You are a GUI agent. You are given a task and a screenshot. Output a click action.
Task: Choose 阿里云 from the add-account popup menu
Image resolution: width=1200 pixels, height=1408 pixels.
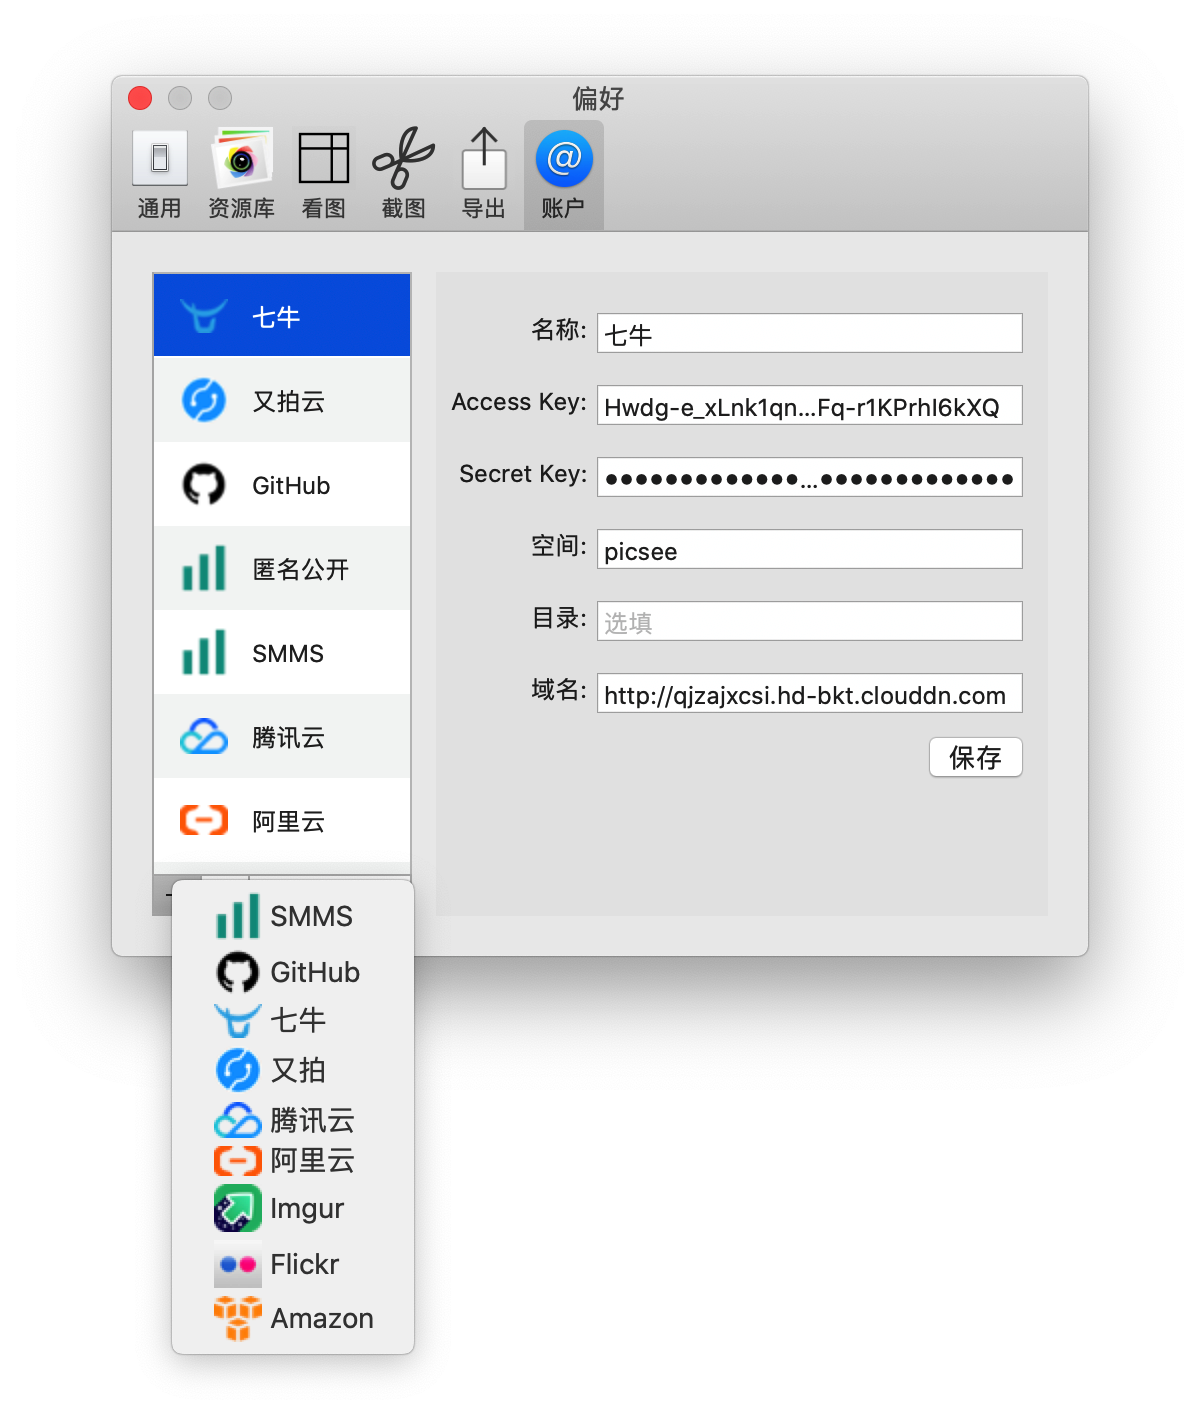pyautogui.click(x=292, y=1160)
